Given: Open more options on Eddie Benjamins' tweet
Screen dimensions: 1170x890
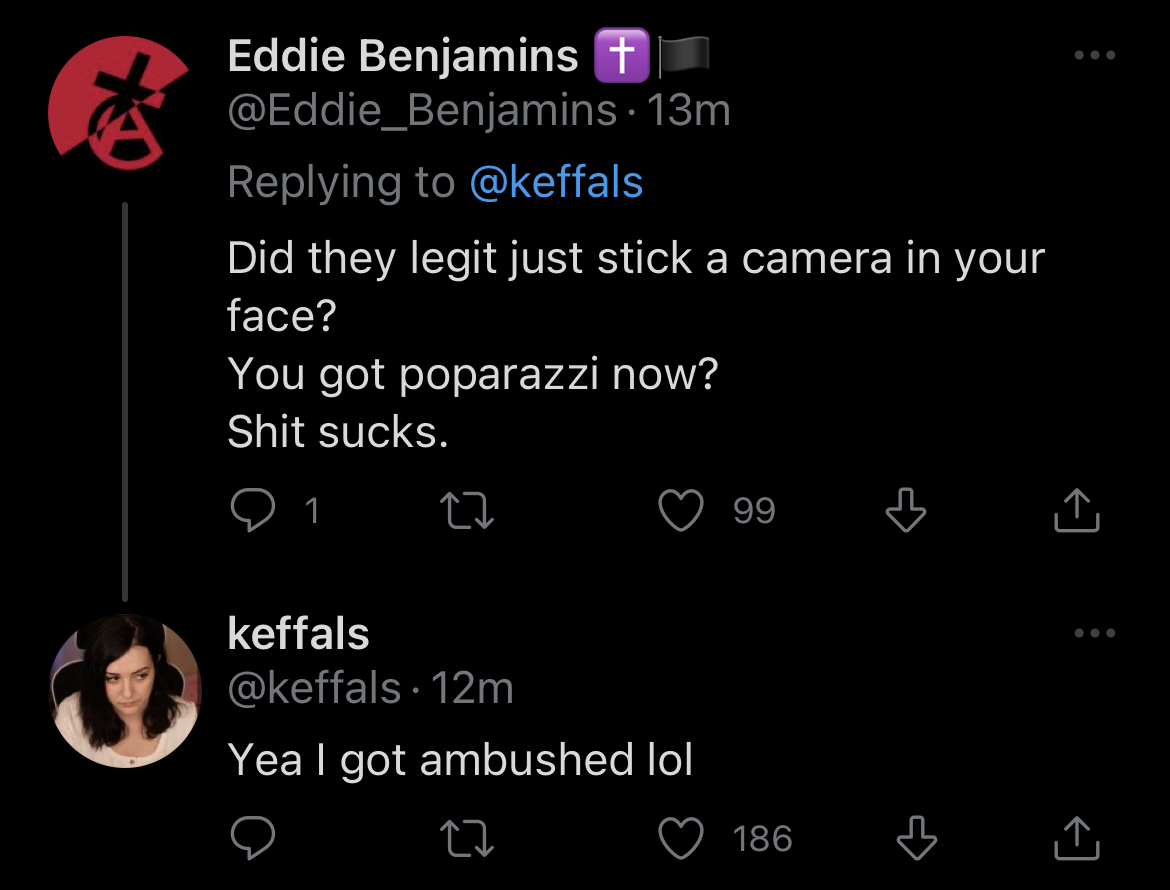Looking at the screenshot, I should (x=1095, y=55).
